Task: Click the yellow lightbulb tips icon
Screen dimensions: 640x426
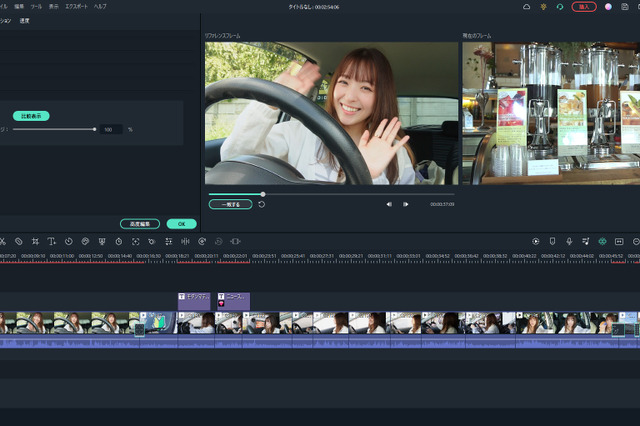Action: click(x=543, y=7)
